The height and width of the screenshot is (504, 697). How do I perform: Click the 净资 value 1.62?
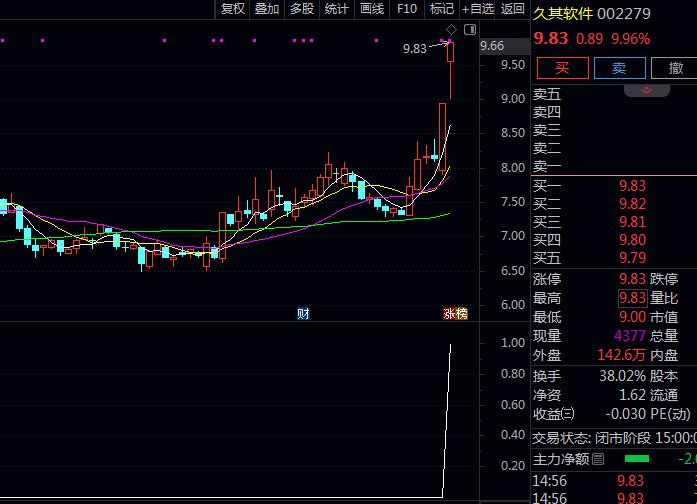[x=632, y=395]
